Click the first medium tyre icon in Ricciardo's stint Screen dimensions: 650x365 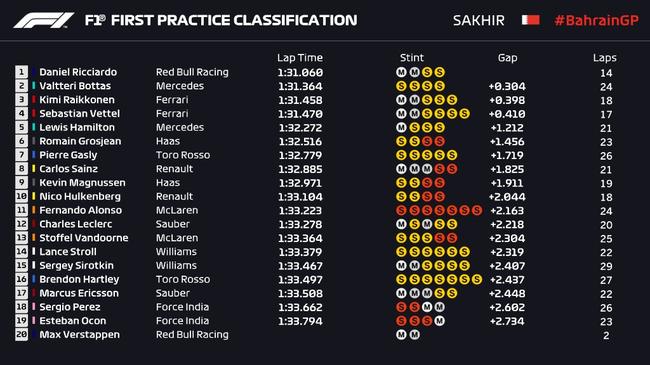click(x=401, y=72)
